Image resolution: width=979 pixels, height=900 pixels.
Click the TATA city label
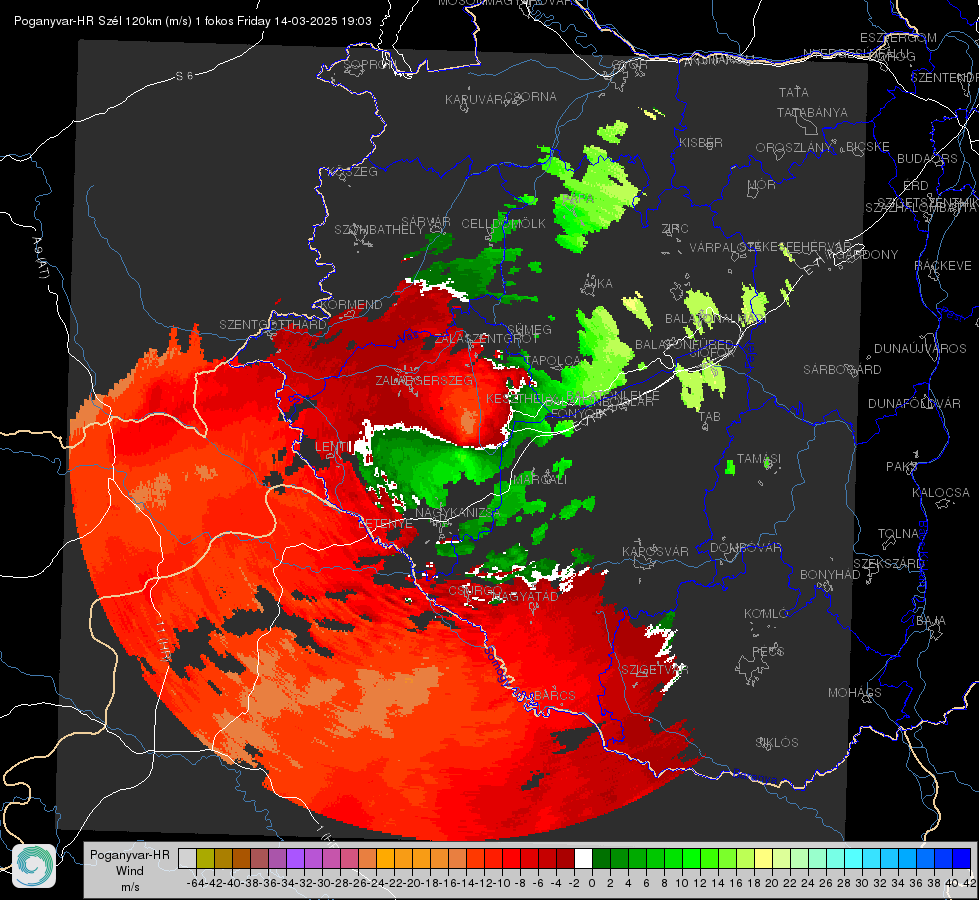(794, 92)
